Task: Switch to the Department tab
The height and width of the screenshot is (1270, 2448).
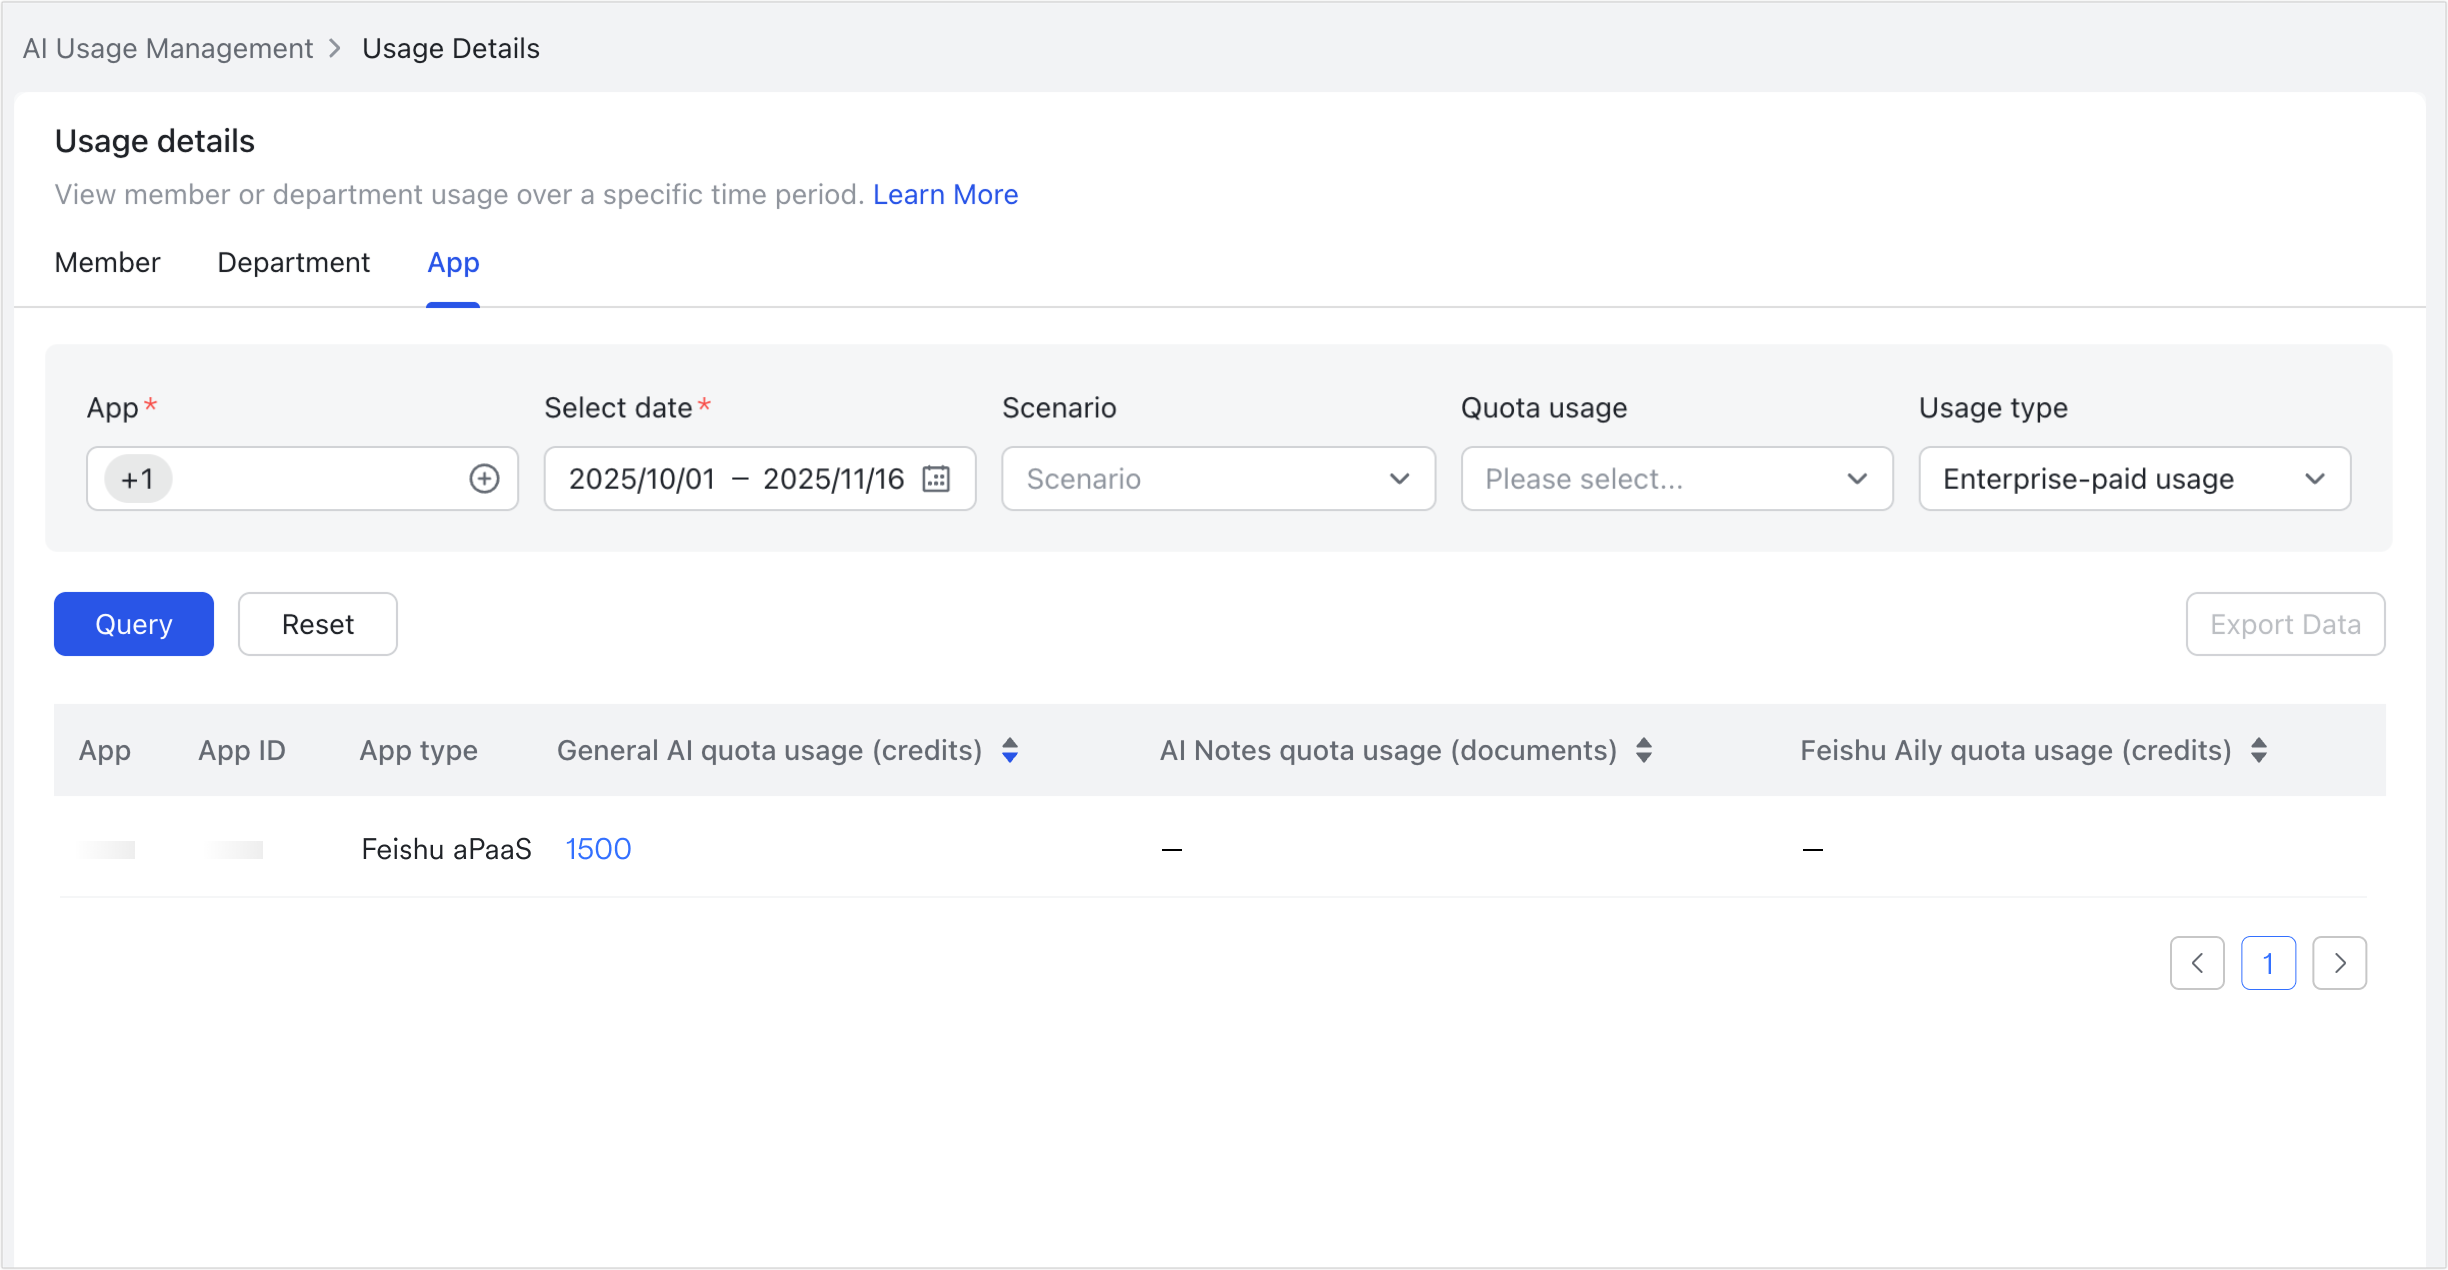Action: point(293,263)
